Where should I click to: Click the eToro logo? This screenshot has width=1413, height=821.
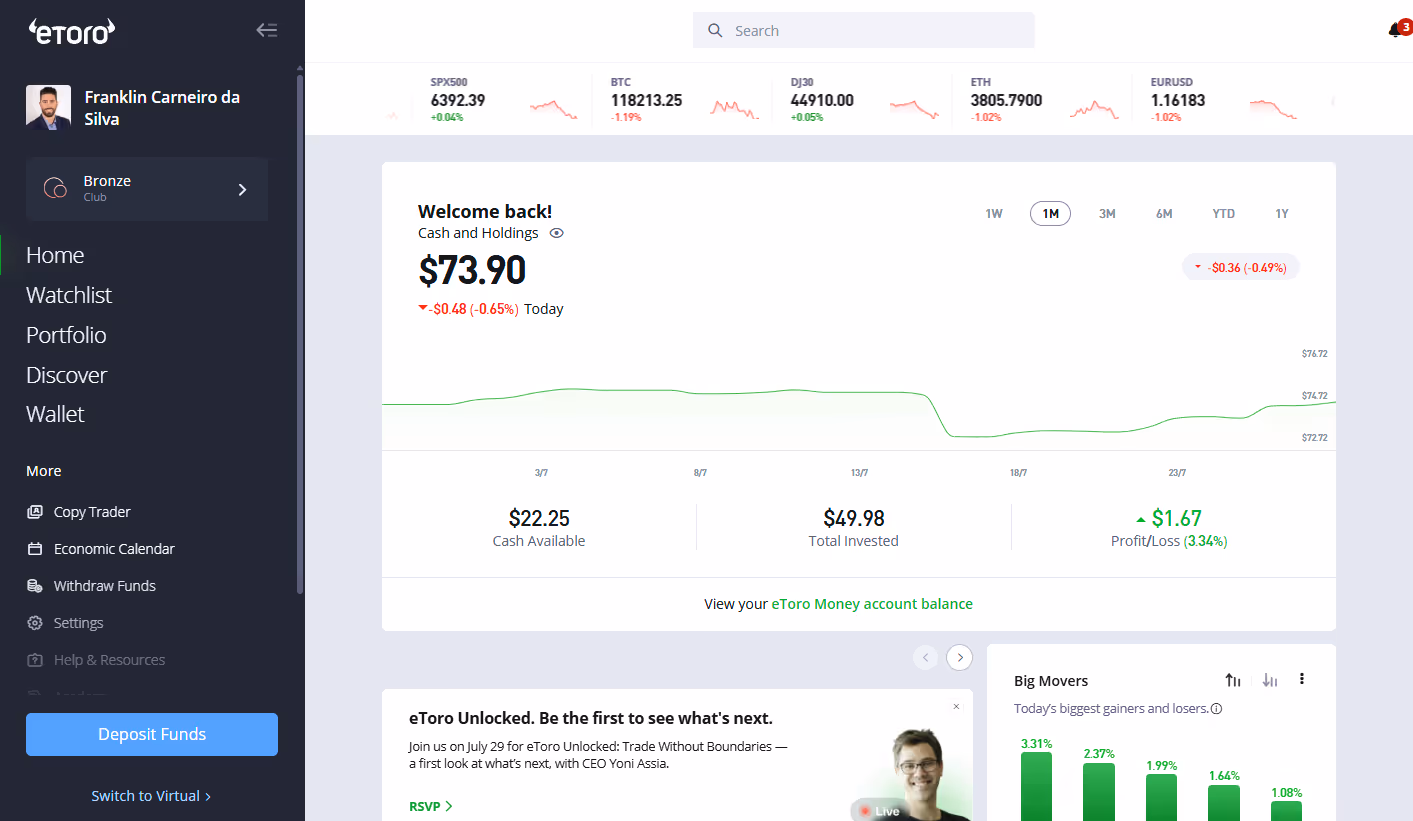[71, 31]
